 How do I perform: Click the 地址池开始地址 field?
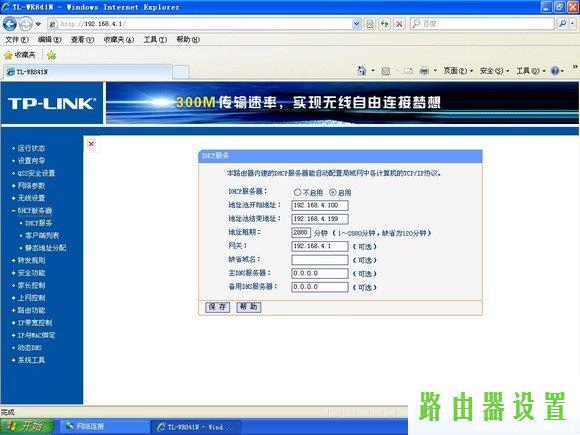tap(320, 205)
